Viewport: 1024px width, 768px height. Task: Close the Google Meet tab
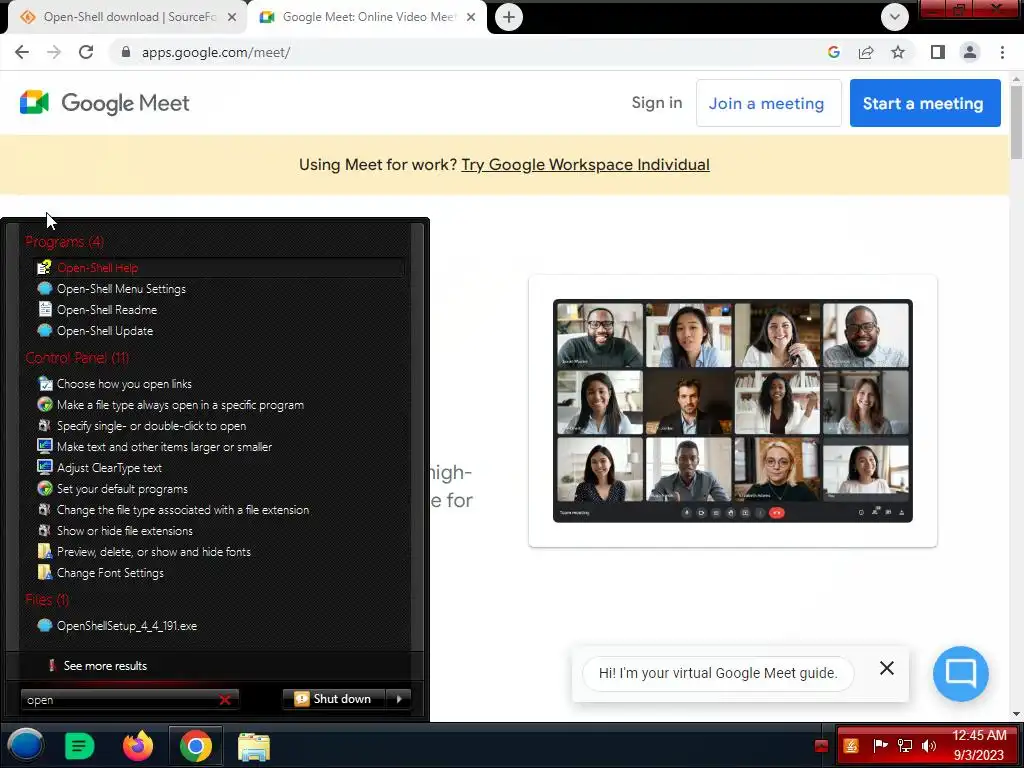click(x=471, y=17)
